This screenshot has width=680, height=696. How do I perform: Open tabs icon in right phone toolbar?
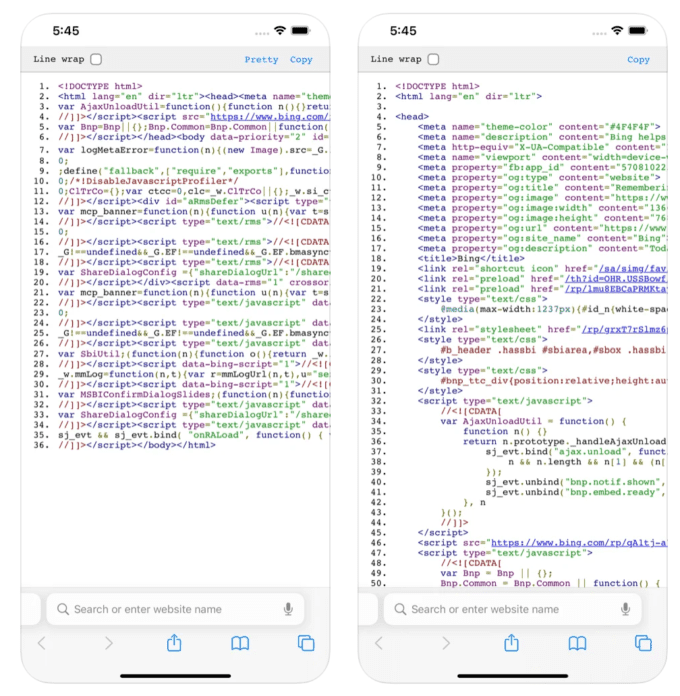coord(644,643)
